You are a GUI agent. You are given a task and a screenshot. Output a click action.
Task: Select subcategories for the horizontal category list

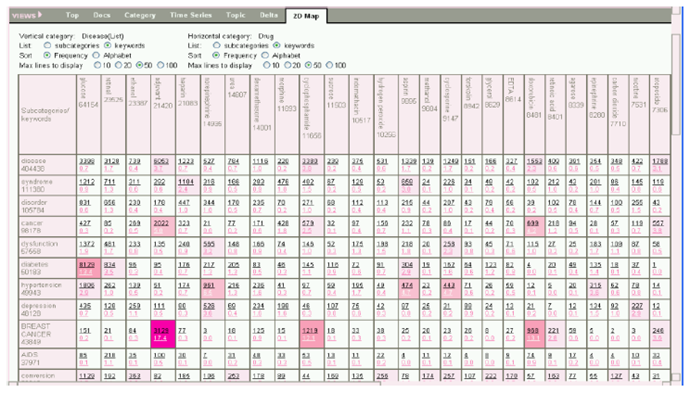(x=217, y=45)
